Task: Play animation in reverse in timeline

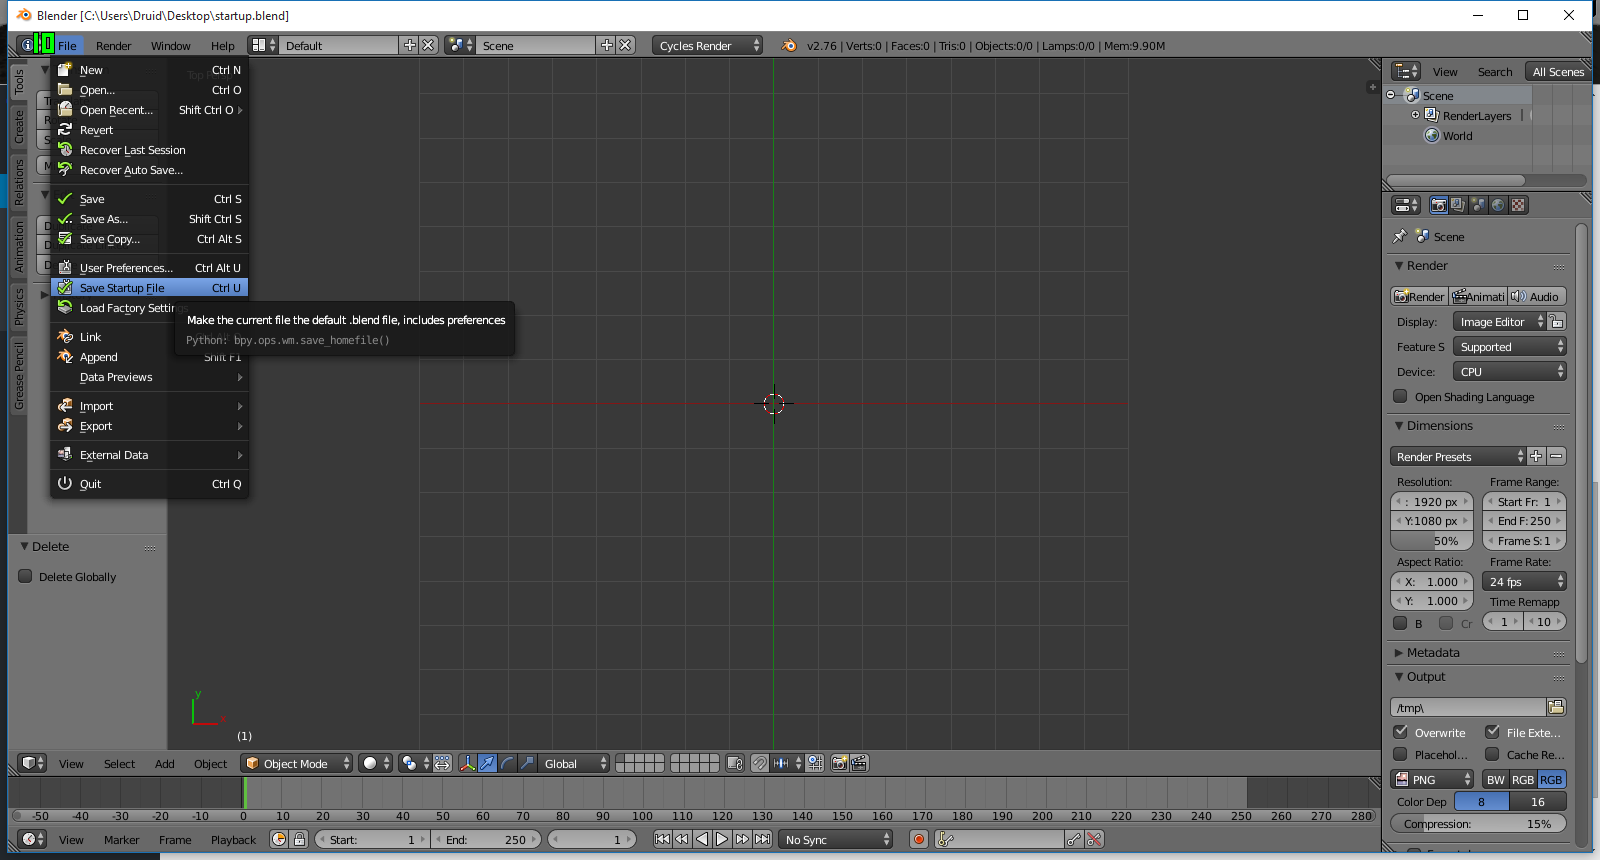Action: tap(702, 839)
